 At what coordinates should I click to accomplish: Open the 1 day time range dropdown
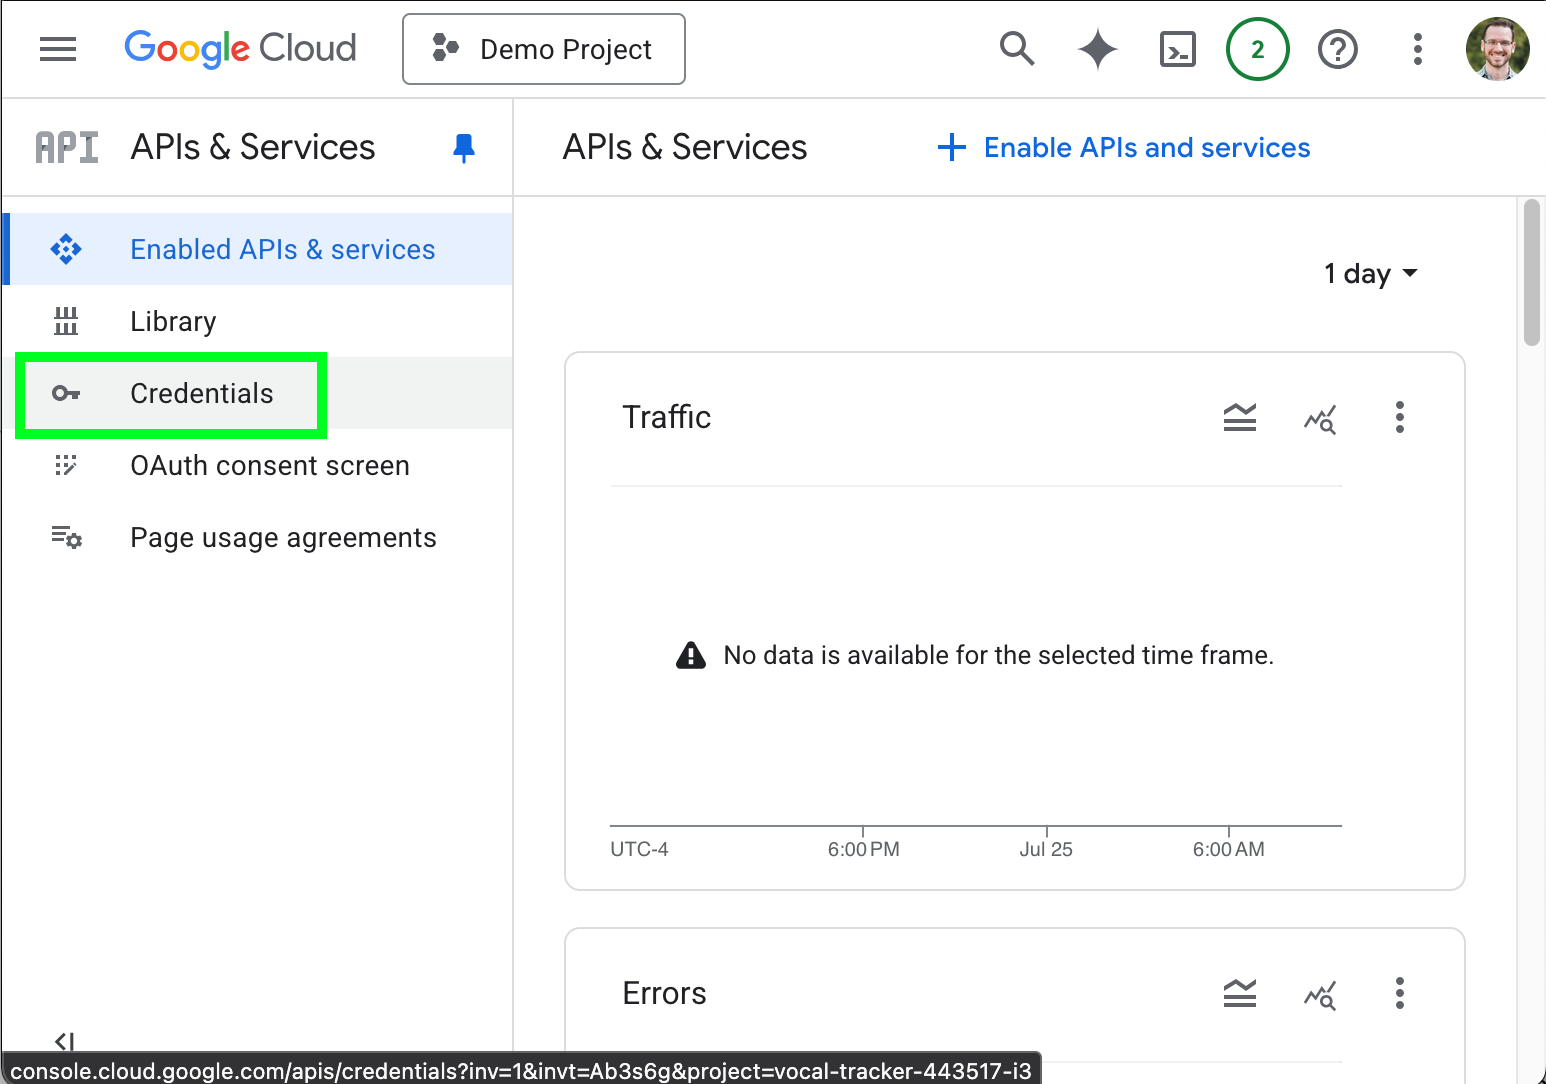tap(1371, 273)
